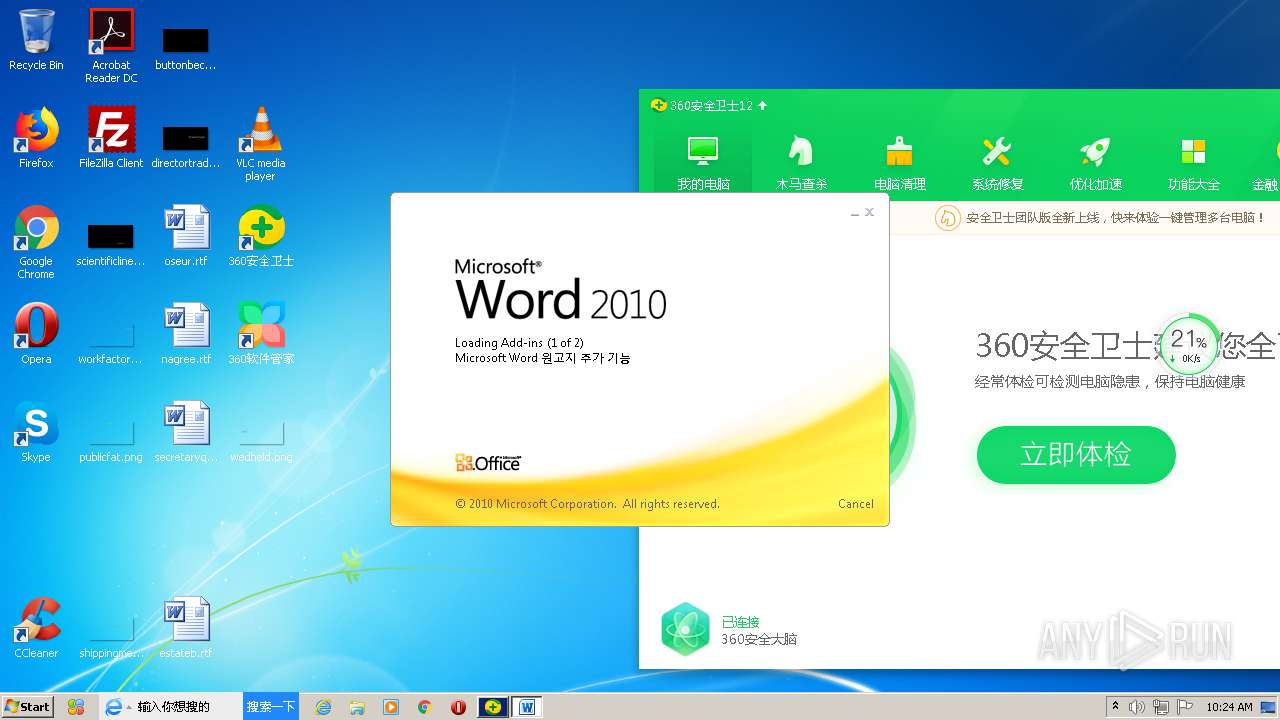Select the FileZilla Client shortcut
Screen dimensions: 1280x720
111,138
